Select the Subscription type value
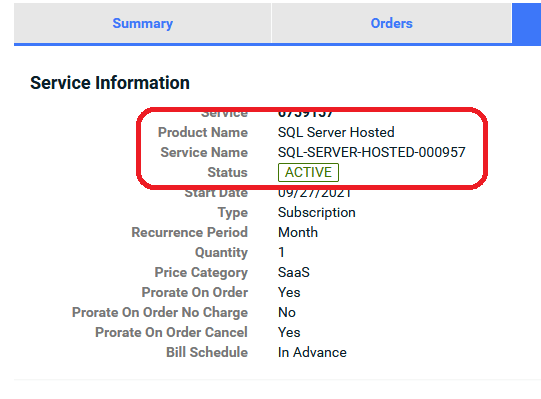This screenshot has width=541, height=399. pos(317,212)
